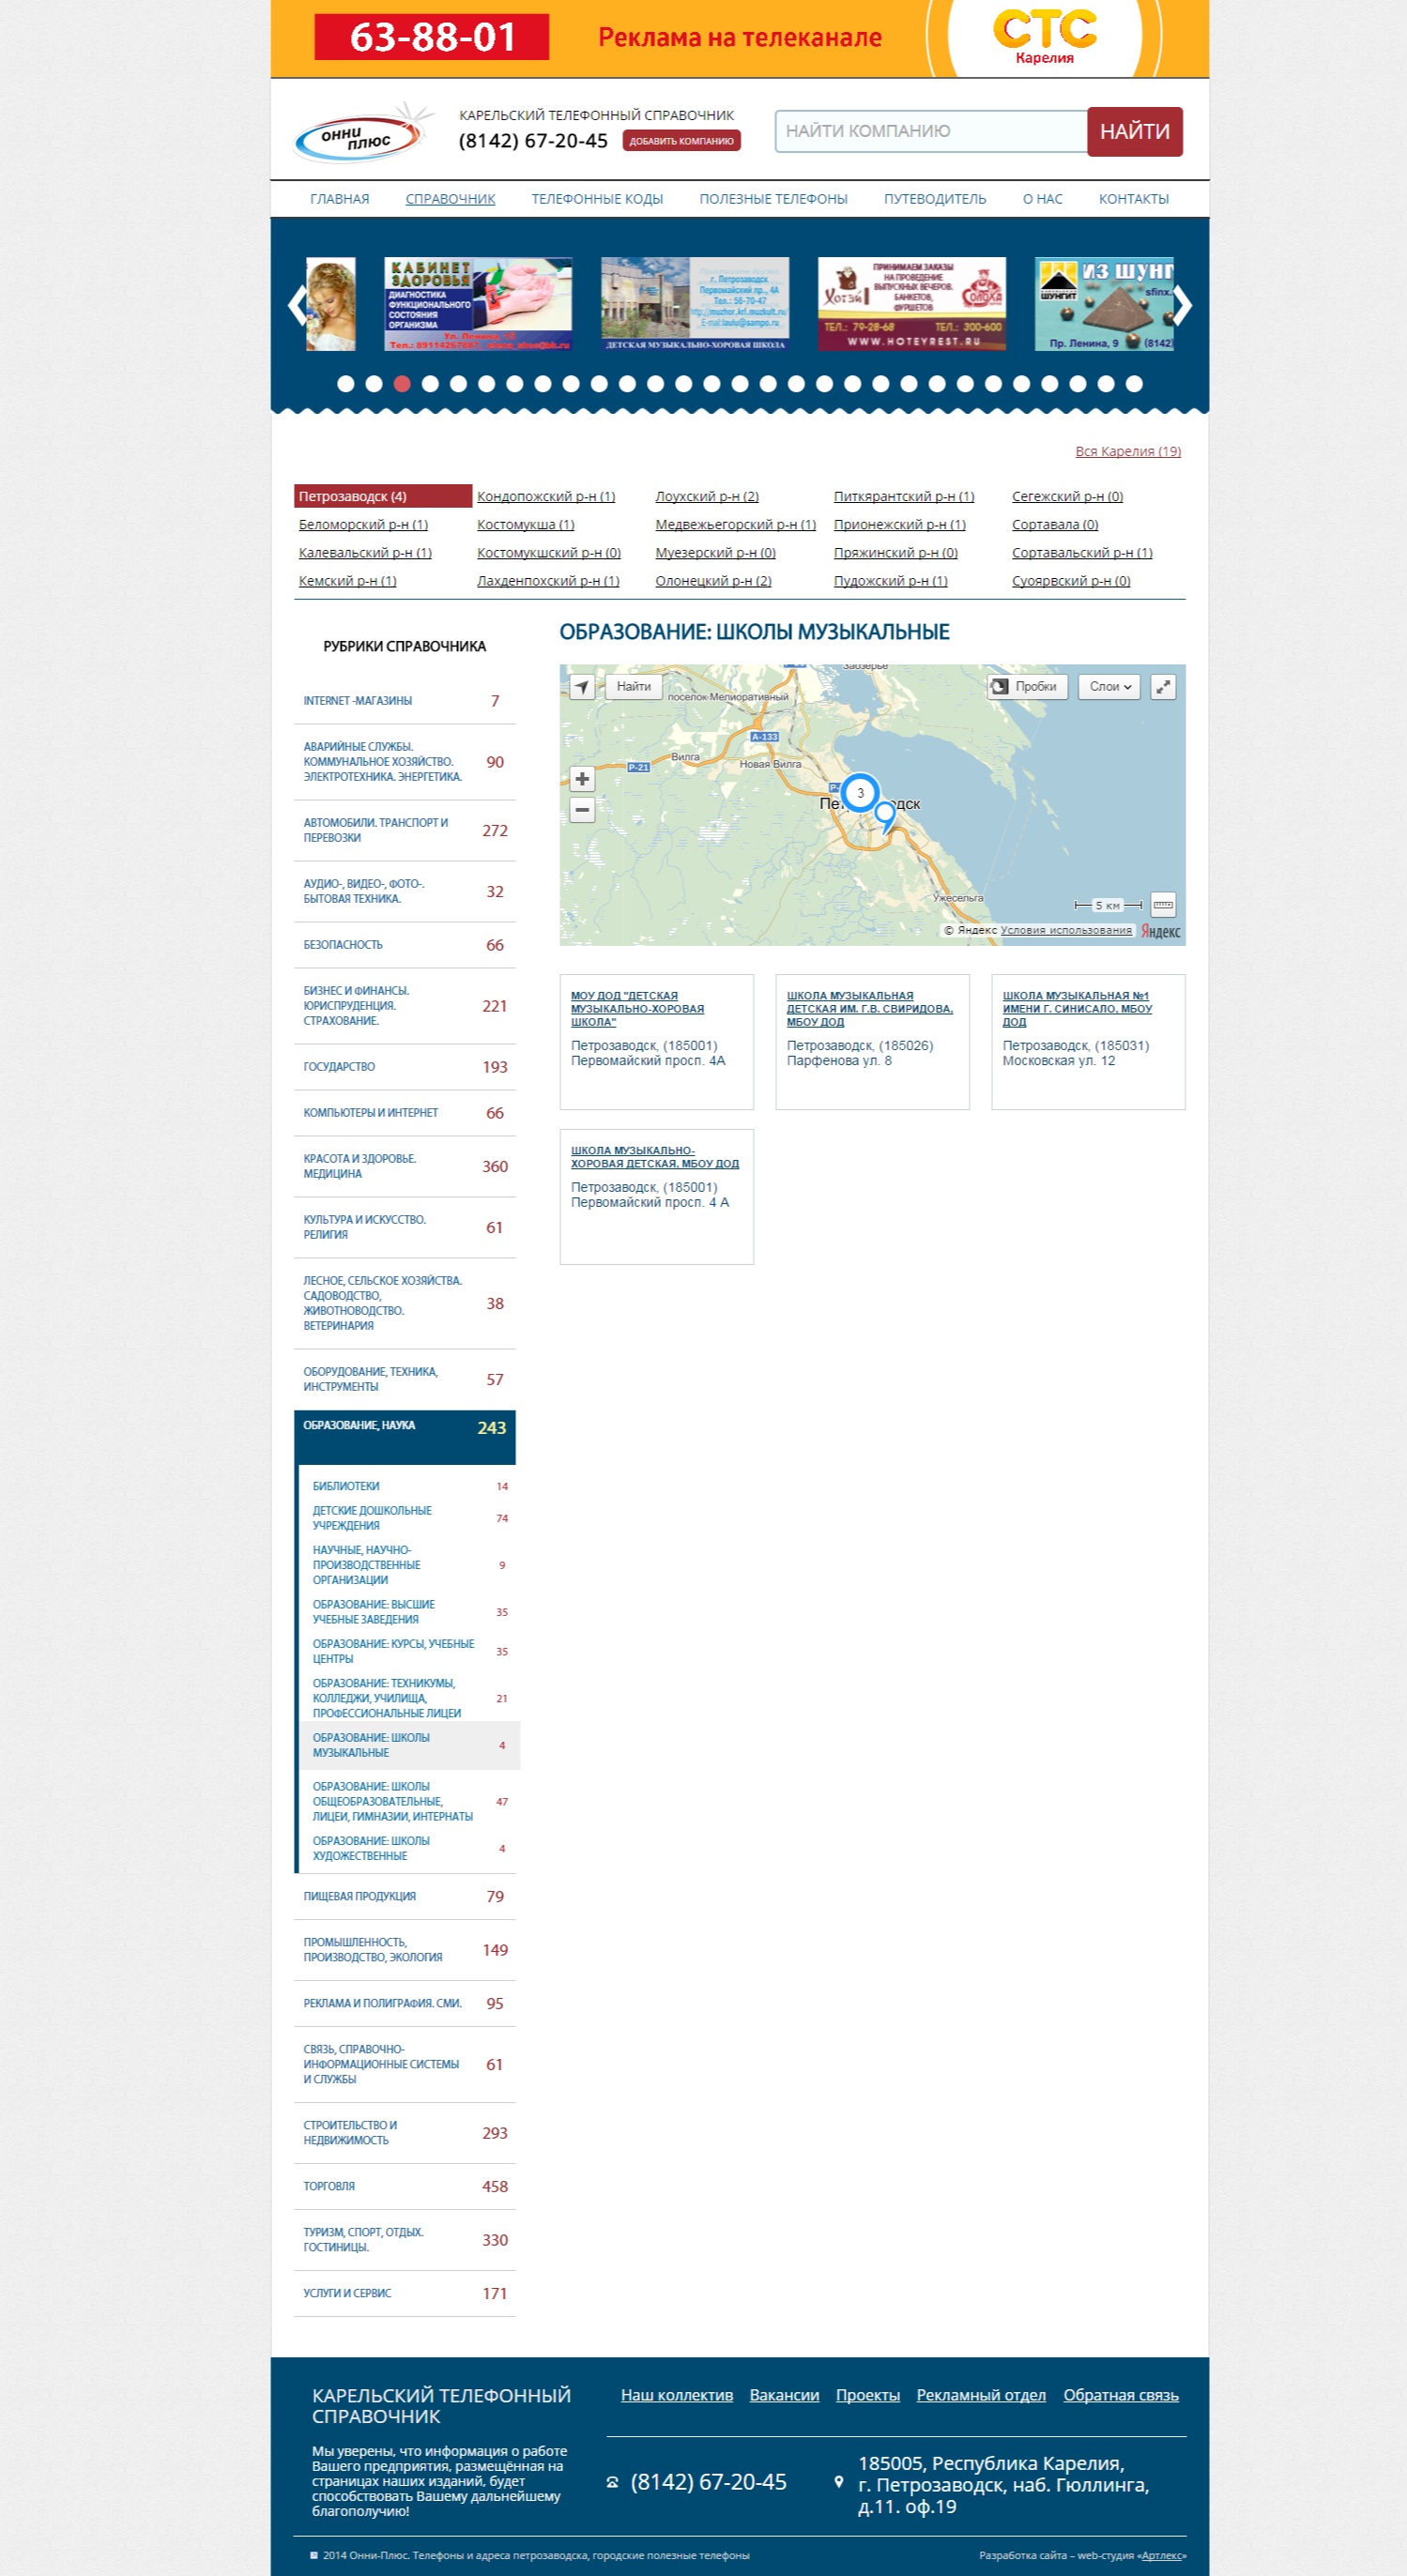
Task: Expand the АВТОМОБИЛИ. ТРАНСПОРТ И ПЕРЕВОЗКИ rubric
Action: click(405, 830)
